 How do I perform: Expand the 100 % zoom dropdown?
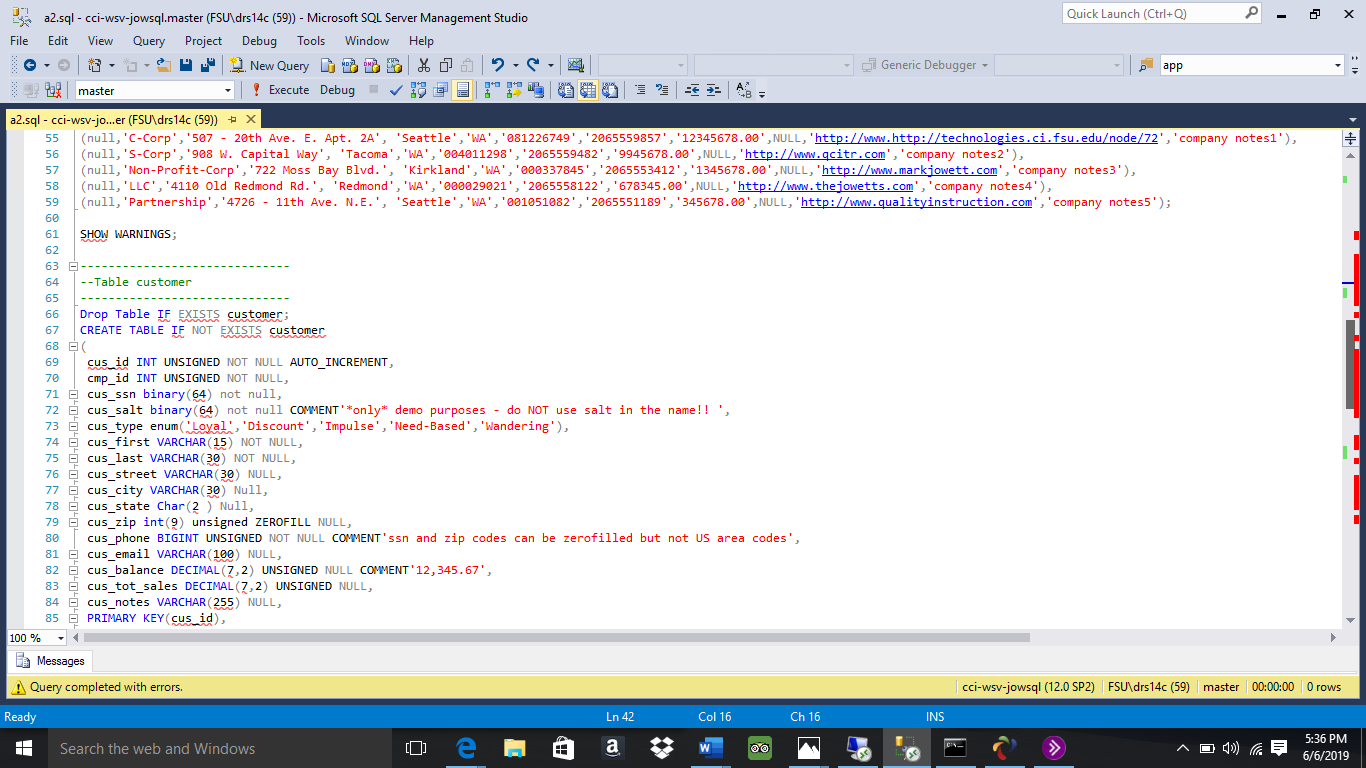60,638
